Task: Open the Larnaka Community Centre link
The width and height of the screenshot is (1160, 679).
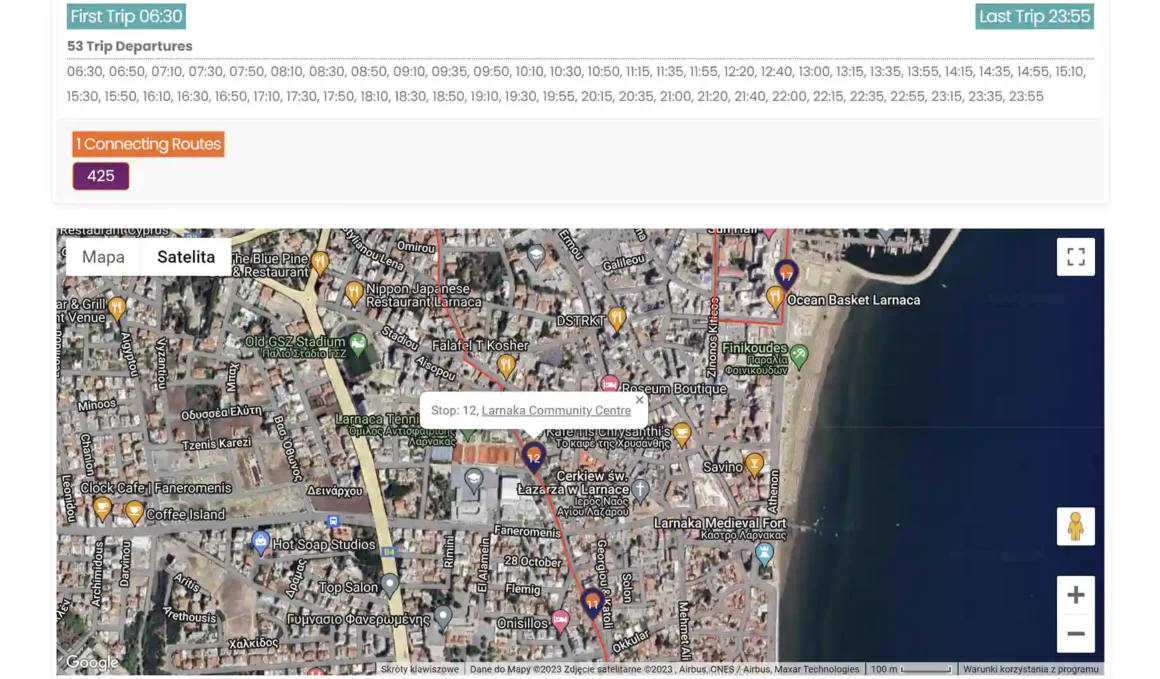Action: (x=556, y=410)
